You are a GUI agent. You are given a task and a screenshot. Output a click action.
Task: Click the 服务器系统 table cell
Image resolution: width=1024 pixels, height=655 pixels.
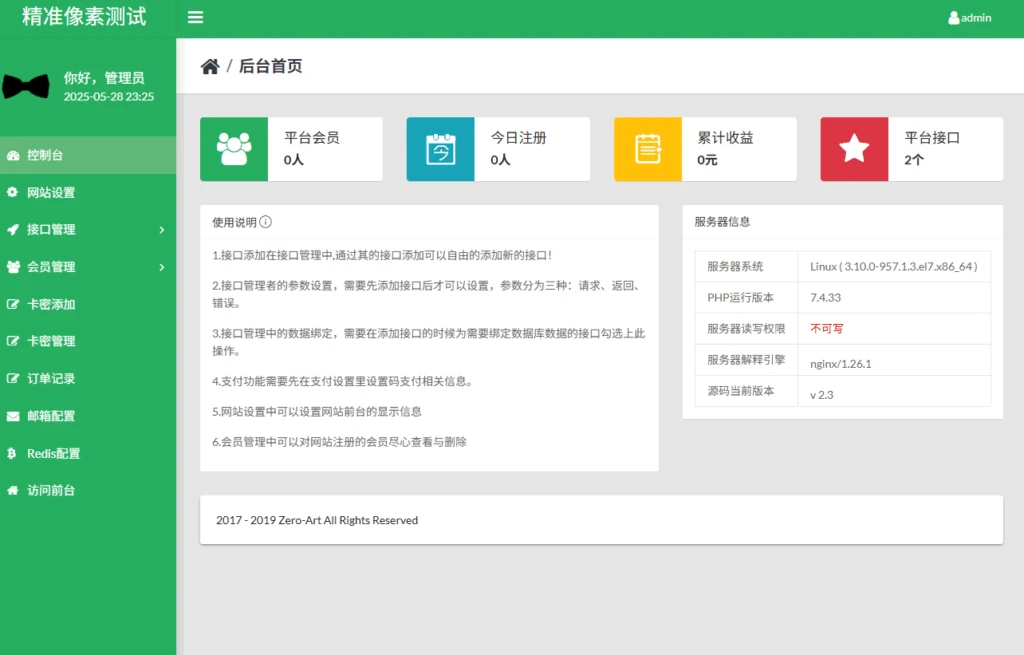click(746, 266)
